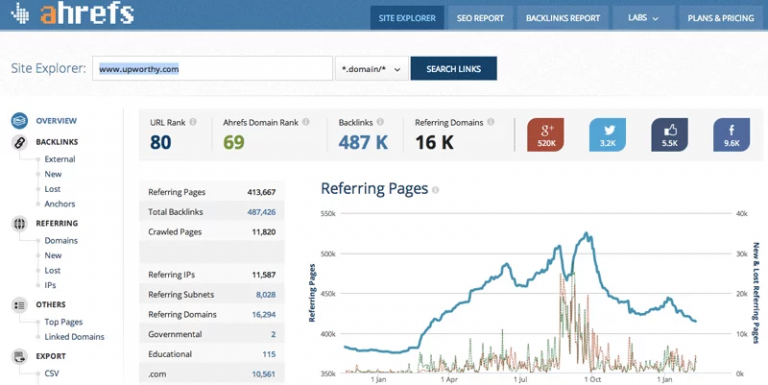Click the 1 Apr label on chart axis
The image size is (768, 385).
[x=449, y=380]
